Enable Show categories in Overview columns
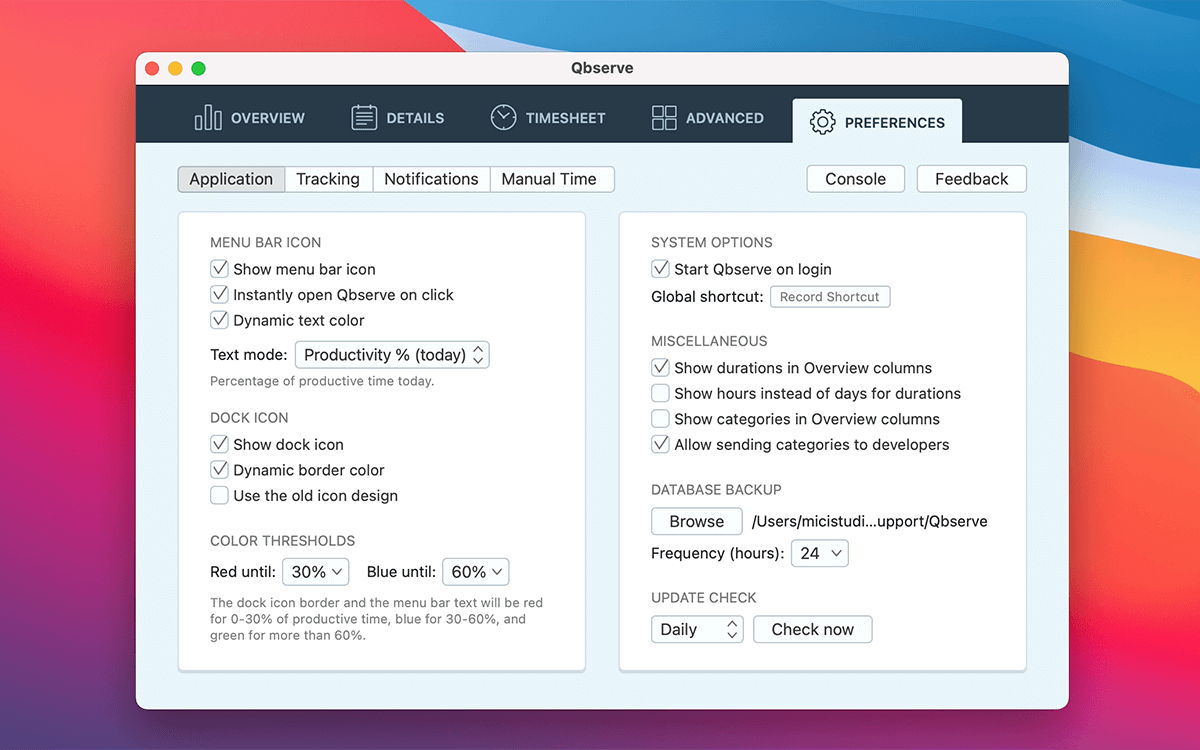Image resolution: width=1200 pixels, height=750 pixels. [x=660, y=419]
